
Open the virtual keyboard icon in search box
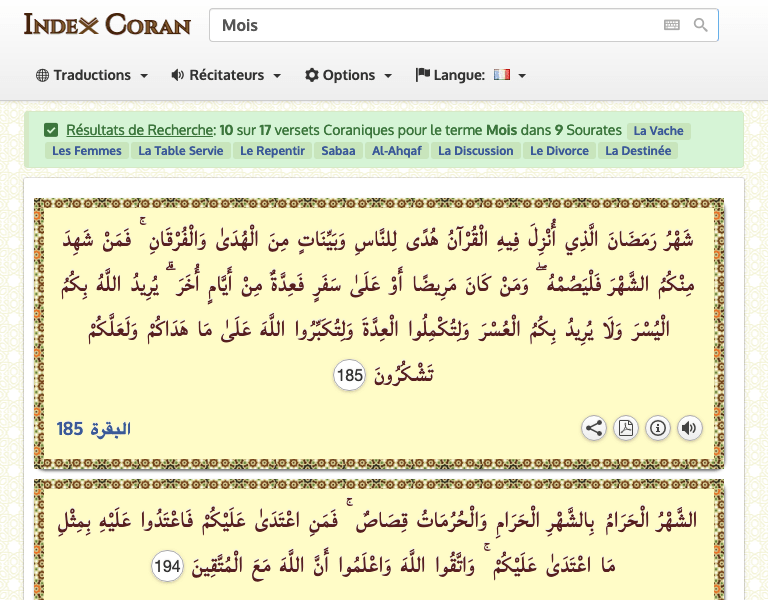[x=672, y=25]
